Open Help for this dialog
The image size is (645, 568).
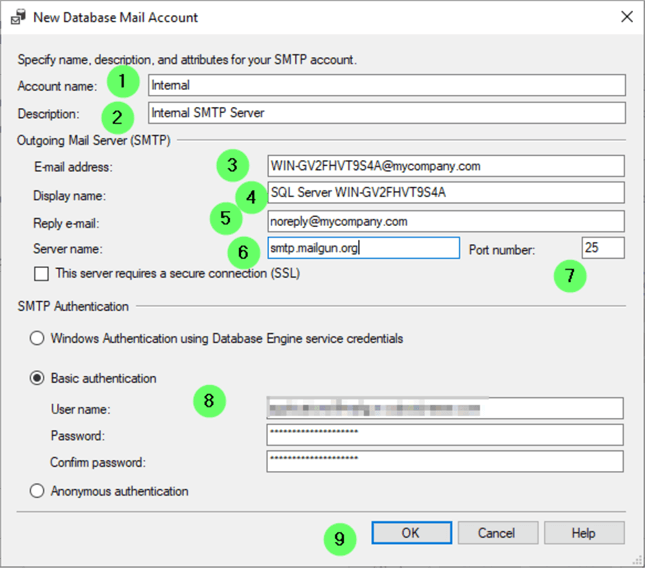pyautogui.click(x=583, y=533)
